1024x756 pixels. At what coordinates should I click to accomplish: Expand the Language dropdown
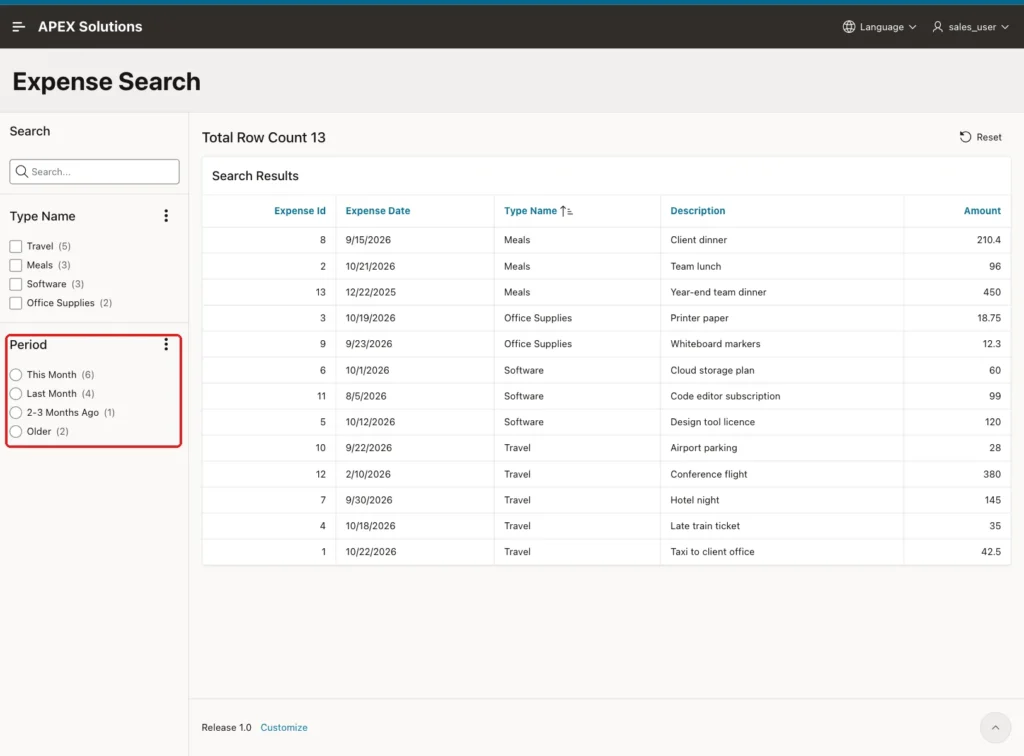coord(880,27)
